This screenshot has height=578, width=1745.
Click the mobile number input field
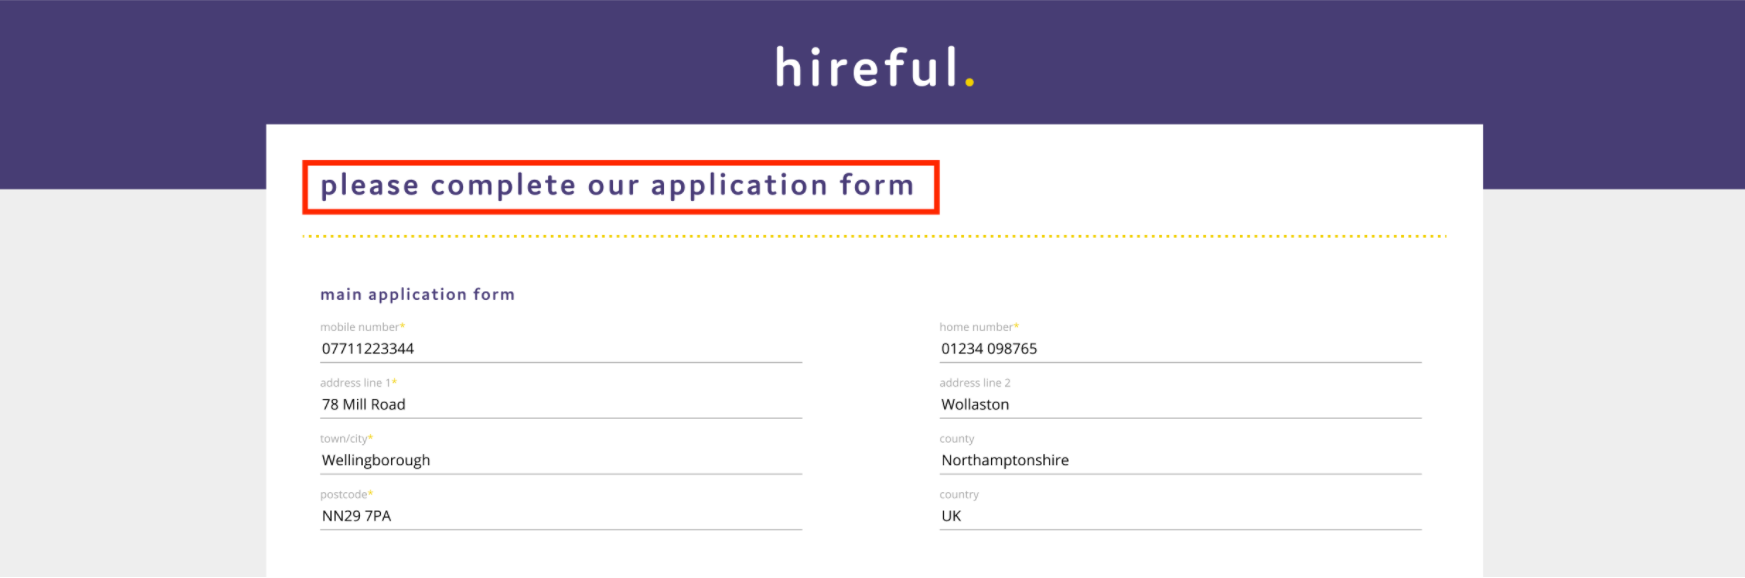(x=561, y=349)
